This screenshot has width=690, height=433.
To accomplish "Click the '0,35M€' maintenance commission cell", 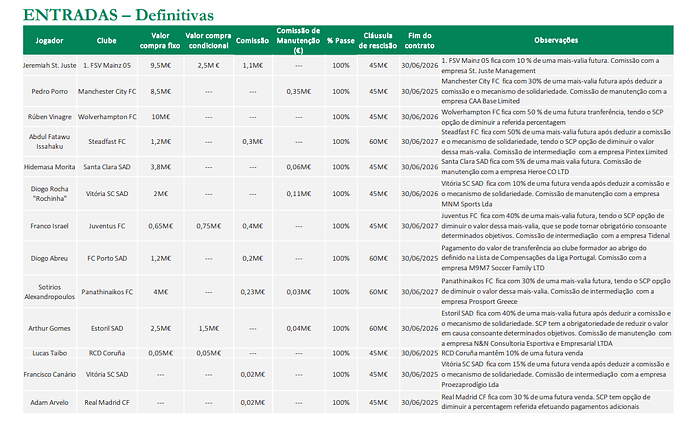I will [x=298, y=92].
